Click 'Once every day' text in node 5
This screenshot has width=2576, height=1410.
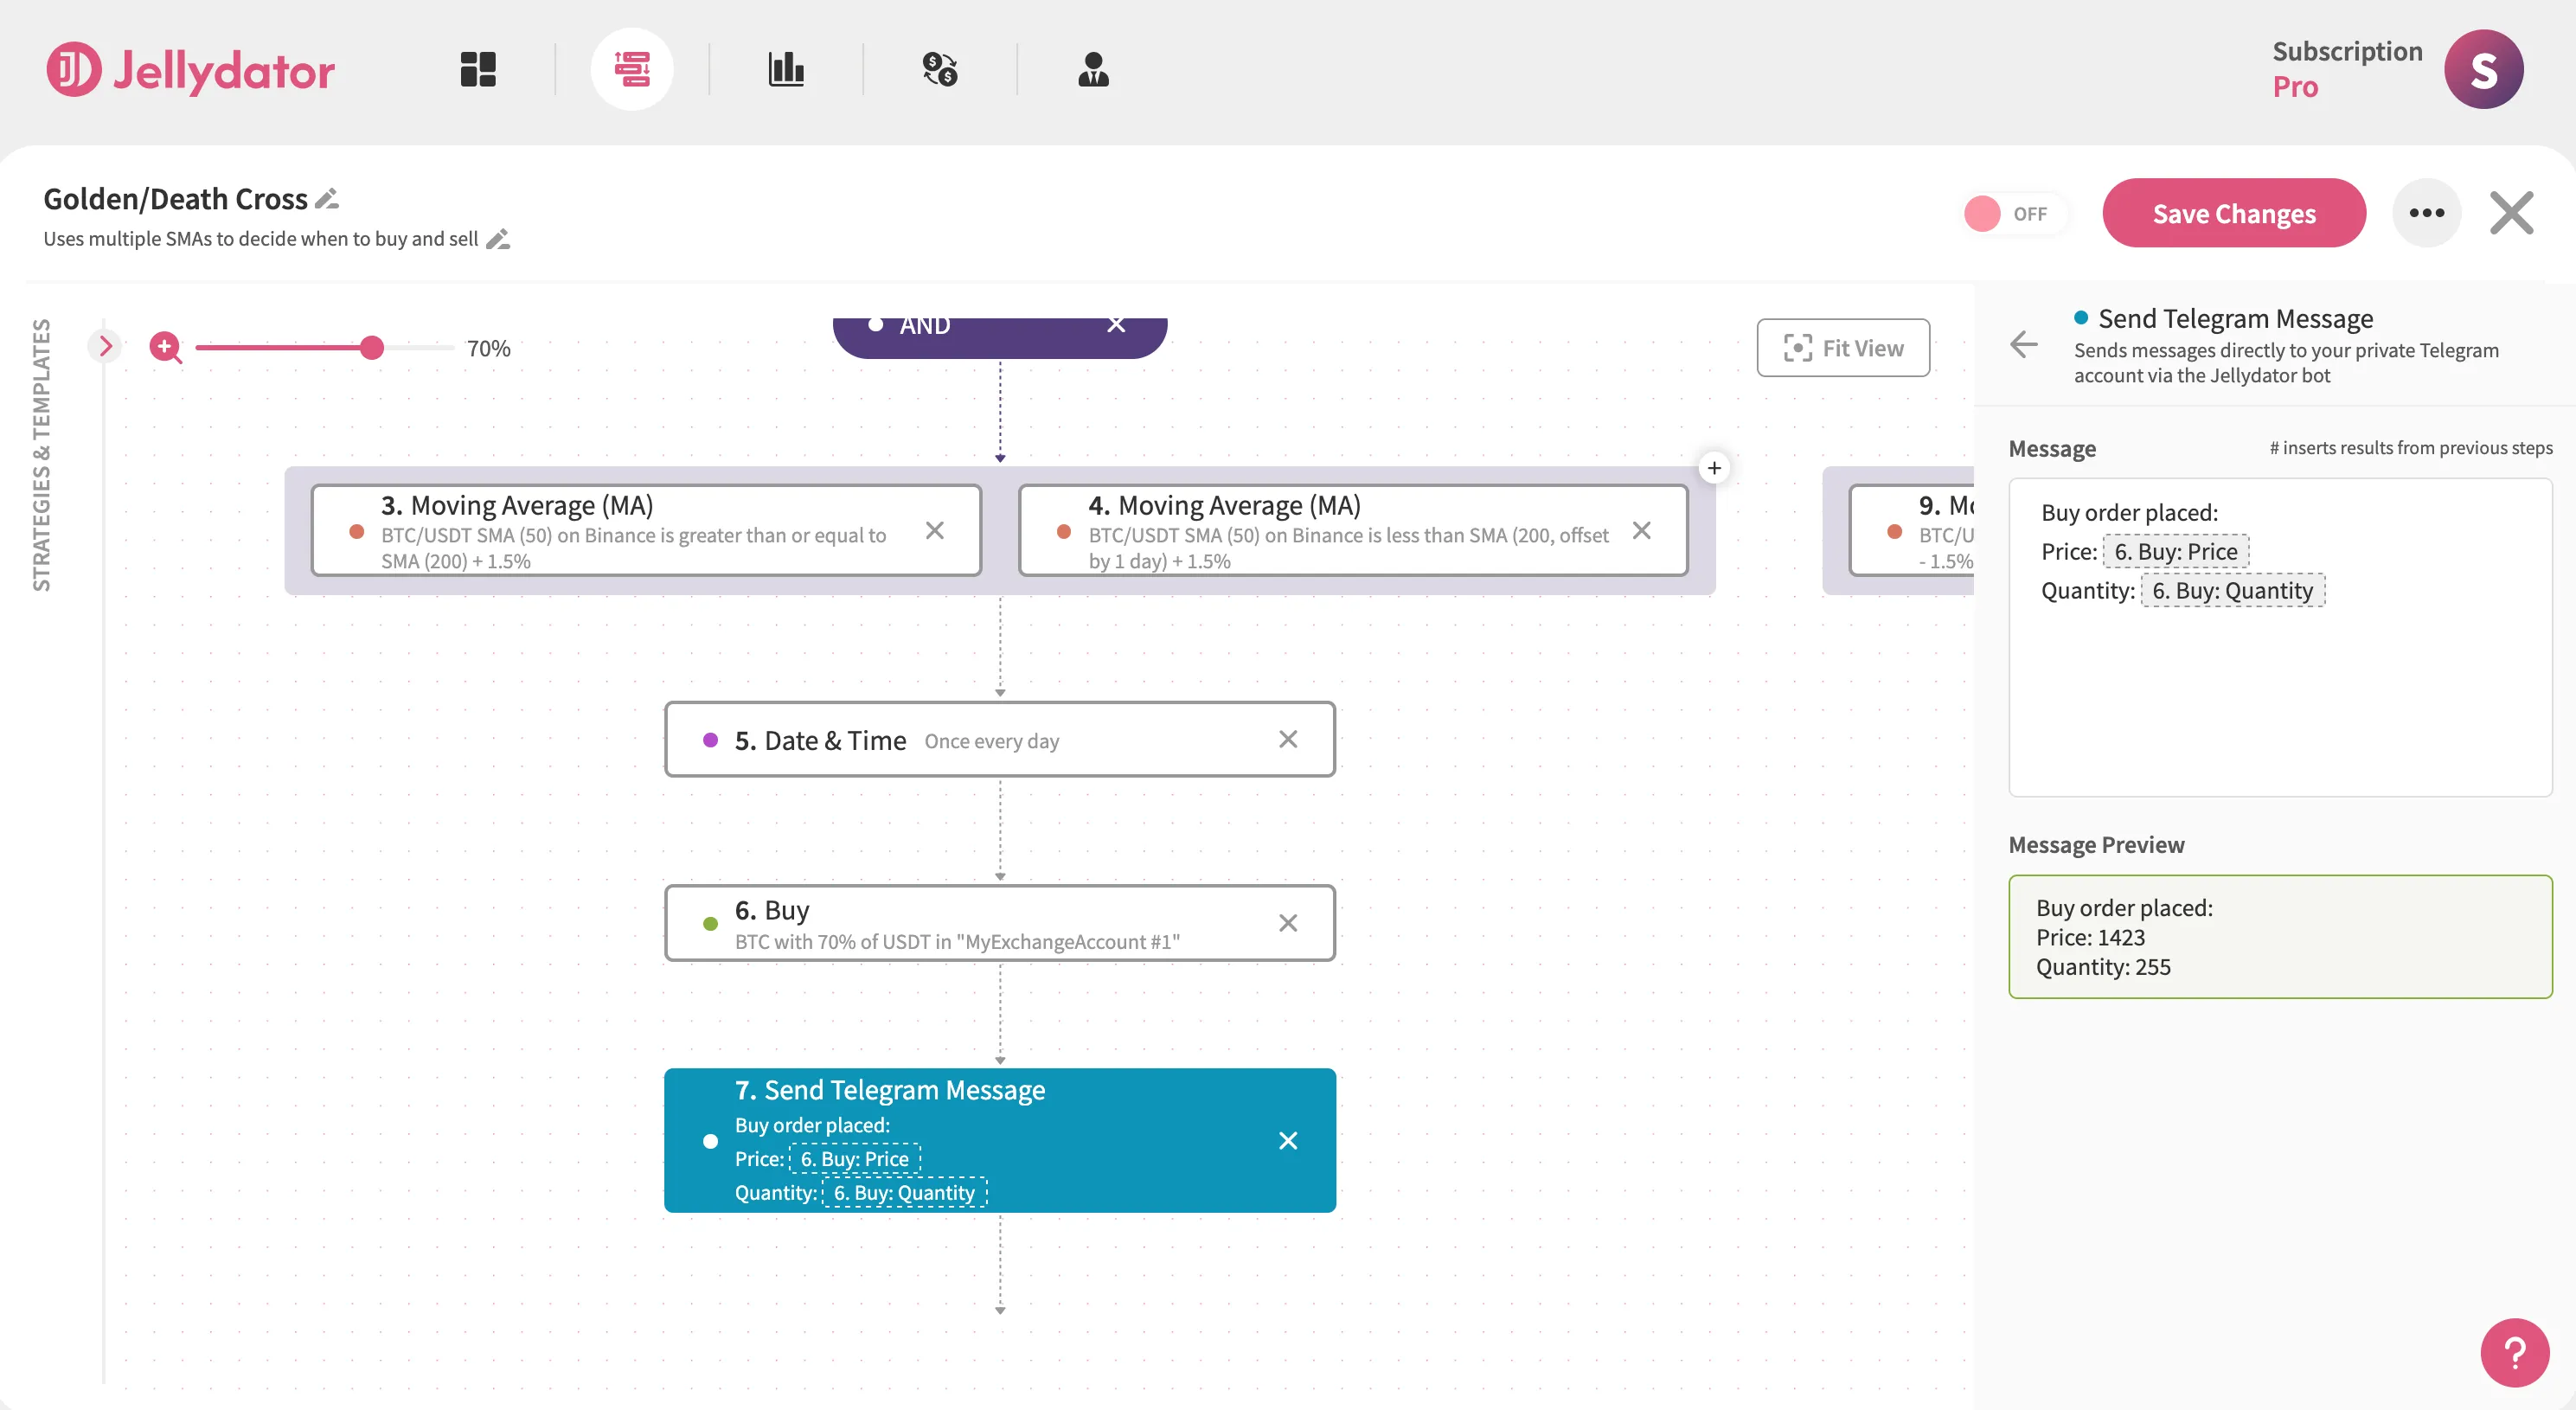click(991, 741)
